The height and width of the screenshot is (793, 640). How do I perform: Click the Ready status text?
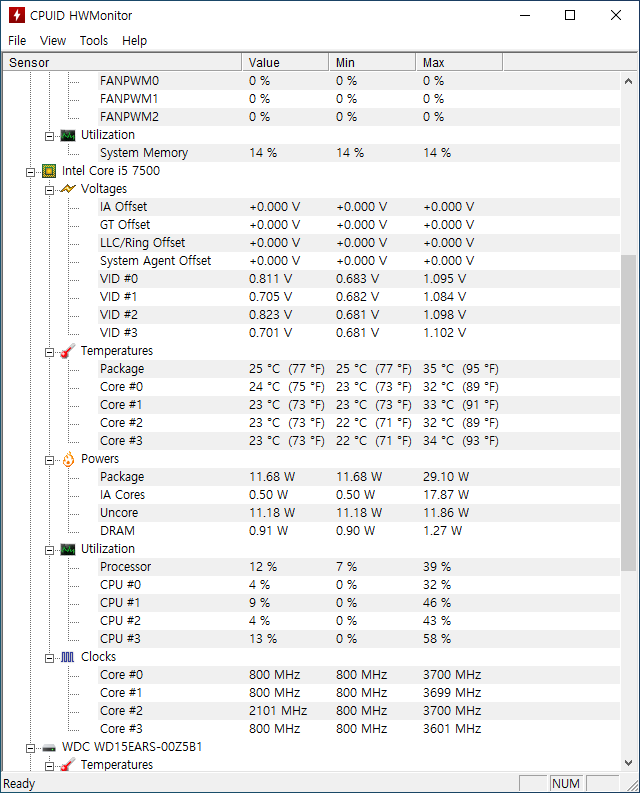point(19,784)
